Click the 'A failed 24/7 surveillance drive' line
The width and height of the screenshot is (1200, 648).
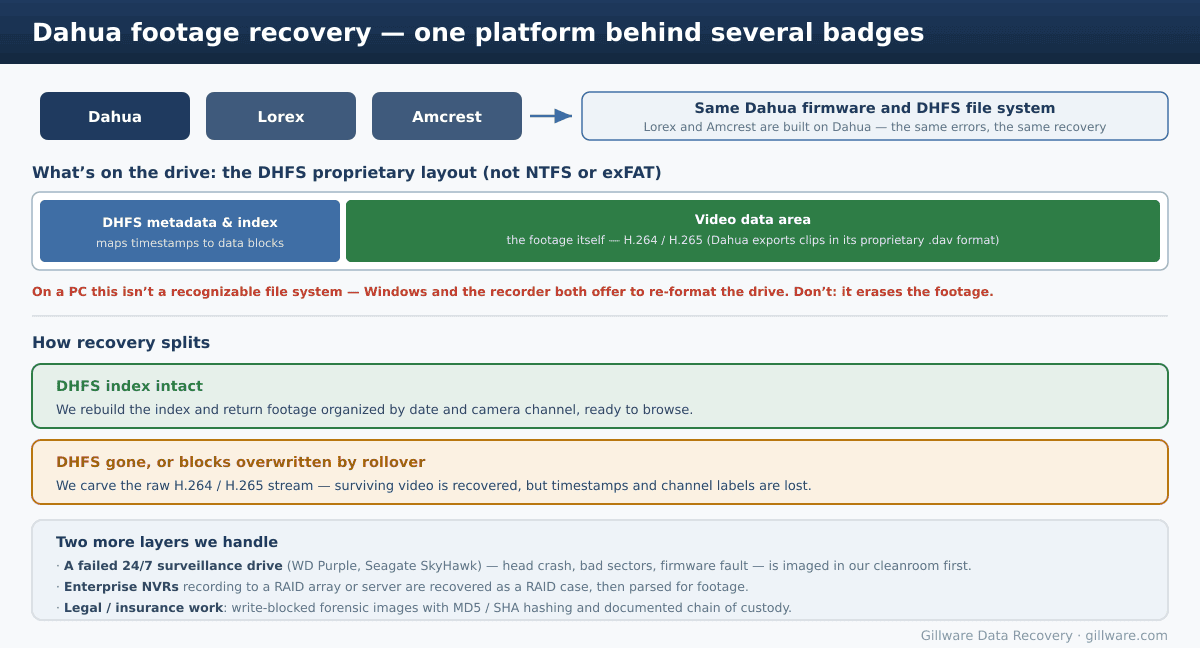click(513, 566)
